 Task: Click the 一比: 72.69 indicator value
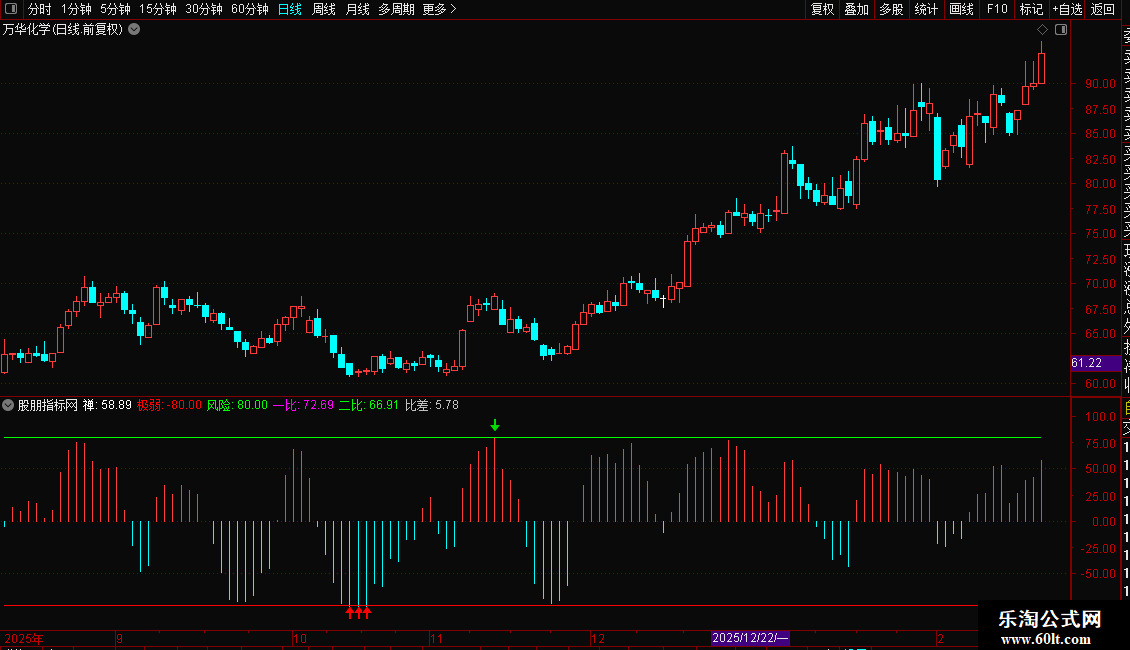click(303, 405)
